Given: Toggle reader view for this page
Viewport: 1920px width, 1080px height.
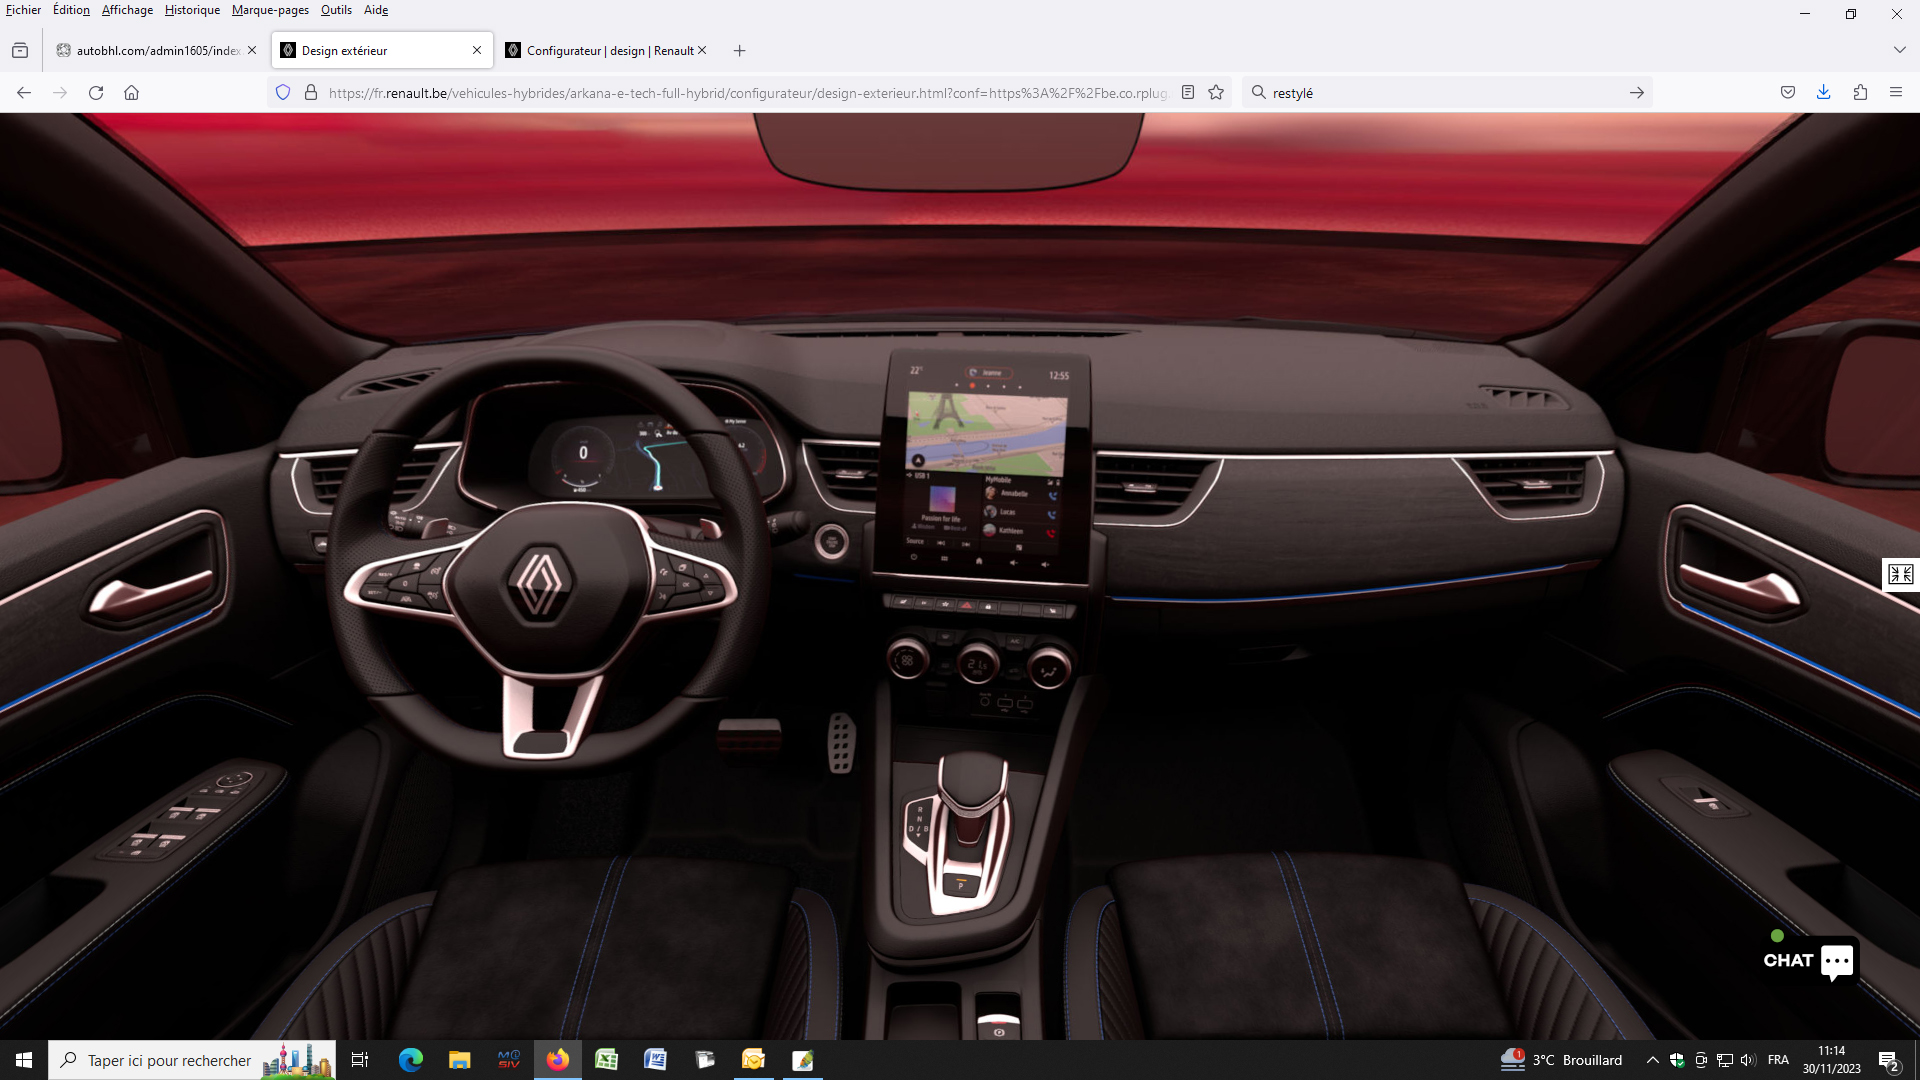Looking at the screenshot, I should point(1188,92).
